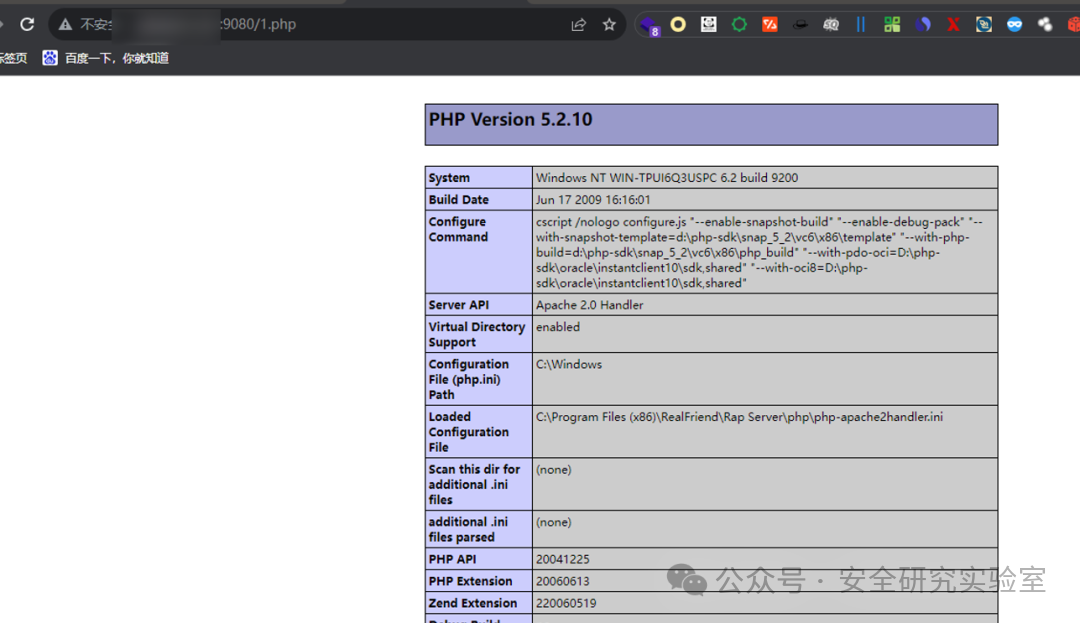
Task: Click the SQ extension icon
Action: pos(831,25)
